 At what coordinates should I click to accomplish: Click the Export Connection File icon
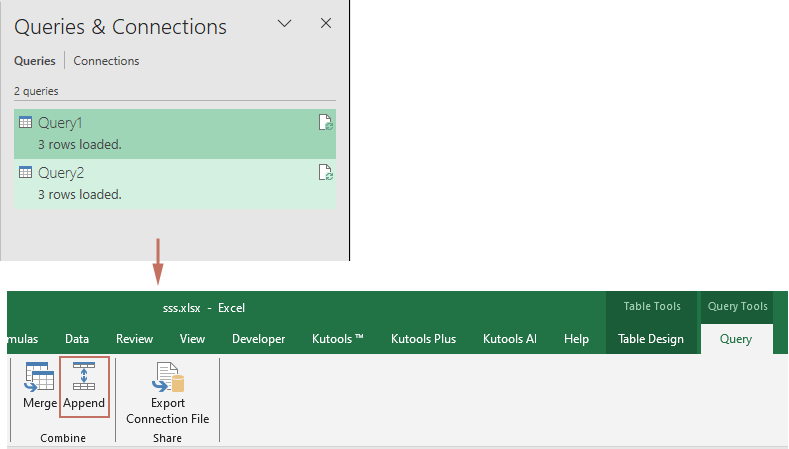click(168, 377)
